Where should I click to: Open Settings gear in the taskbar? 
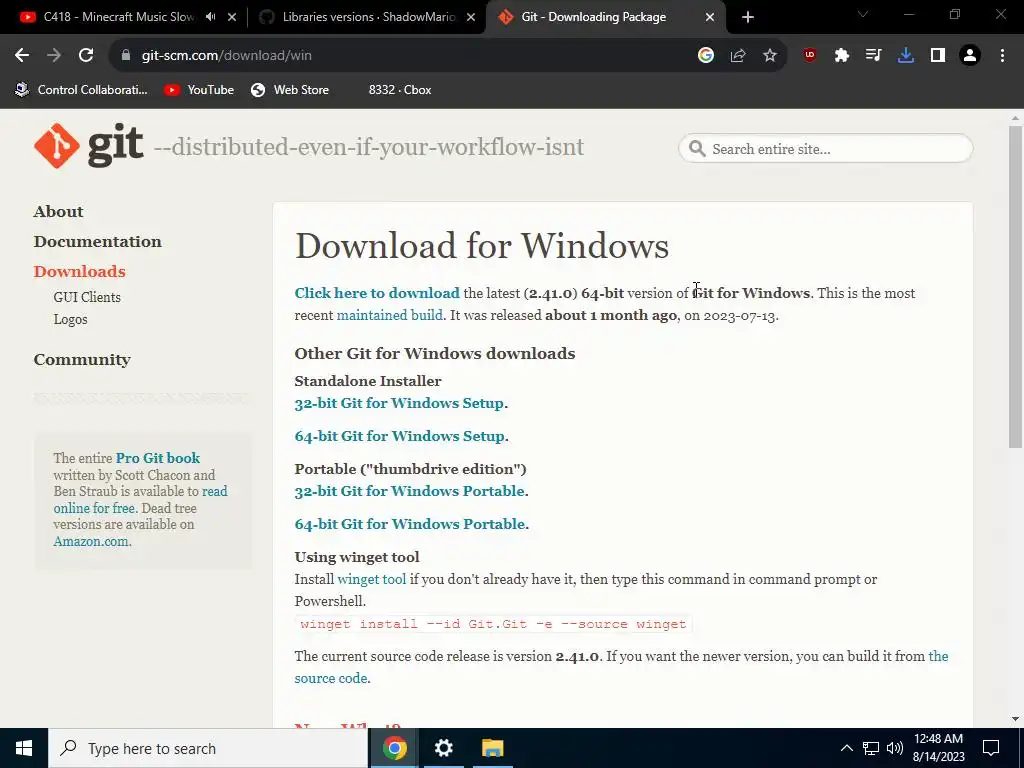443,748
